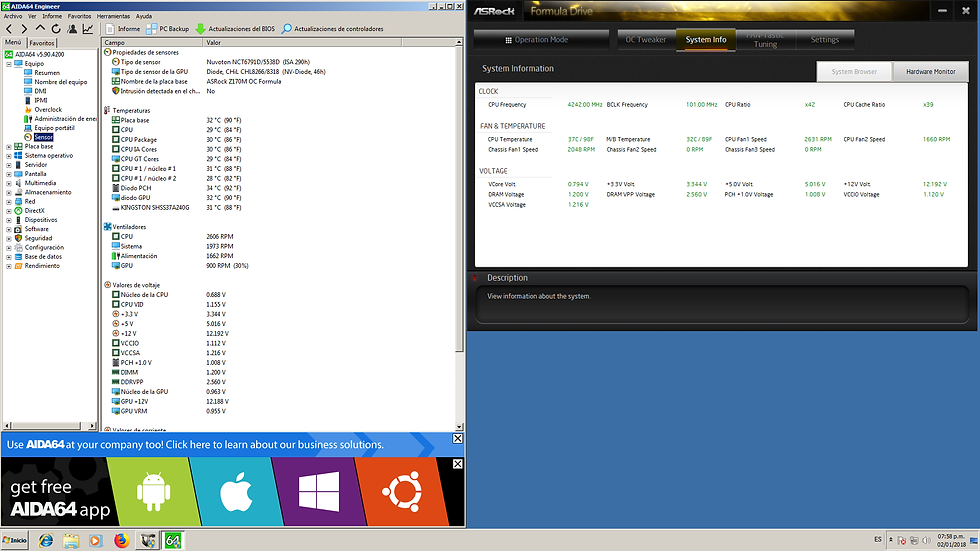Select the DMI tree item
Image resolution: width=980 pixels, height=551 pixels.
tap(40, 91)
